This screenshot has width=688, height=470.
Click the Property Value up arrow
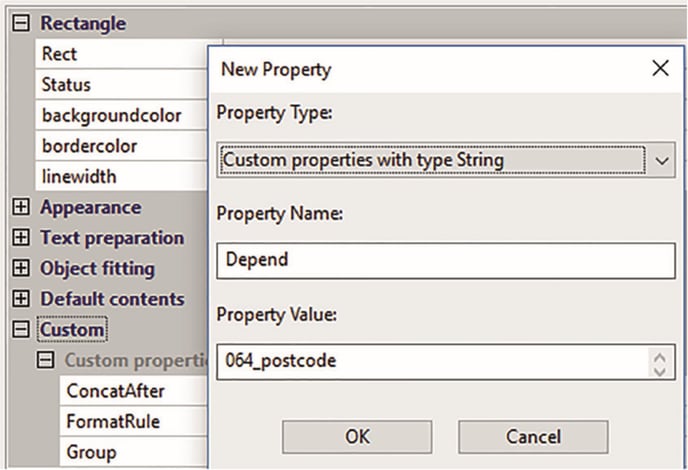660,358
